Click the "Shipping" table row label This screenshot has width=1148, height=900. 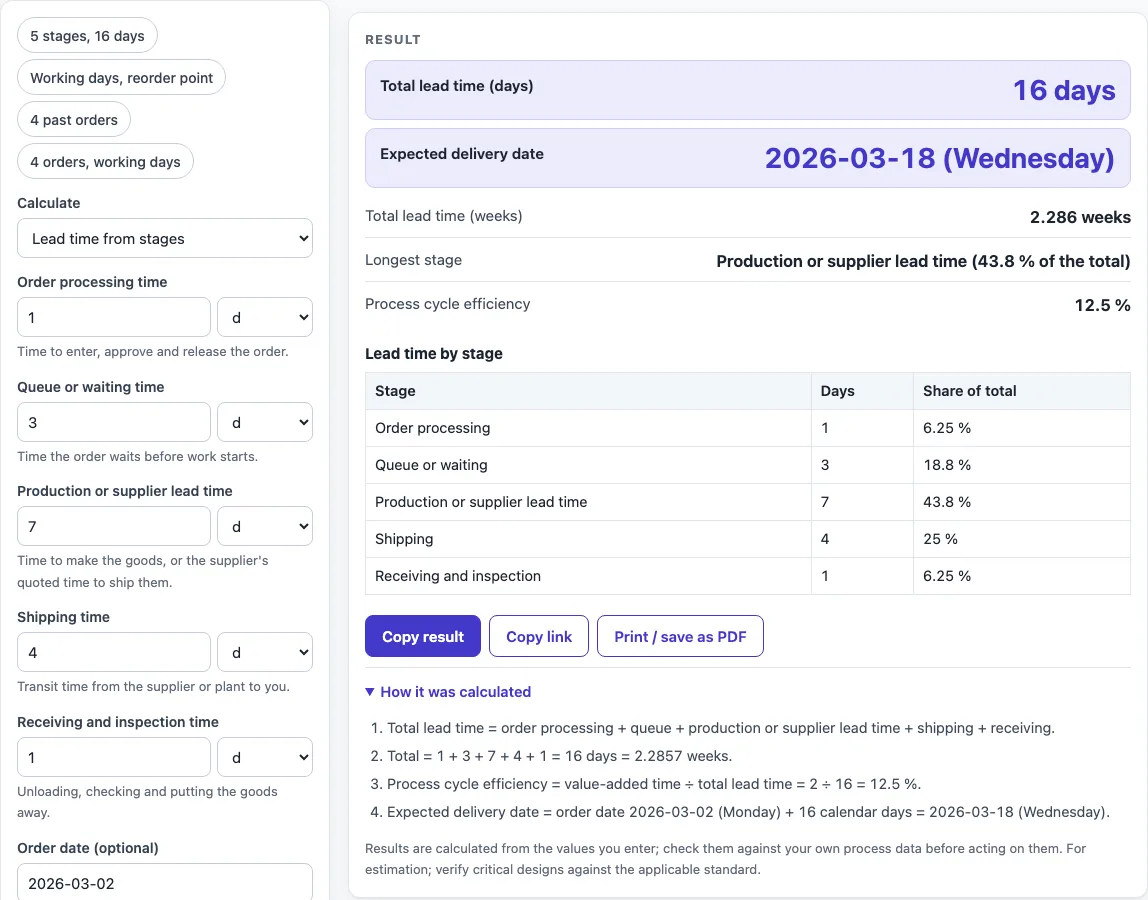point(404,539)
